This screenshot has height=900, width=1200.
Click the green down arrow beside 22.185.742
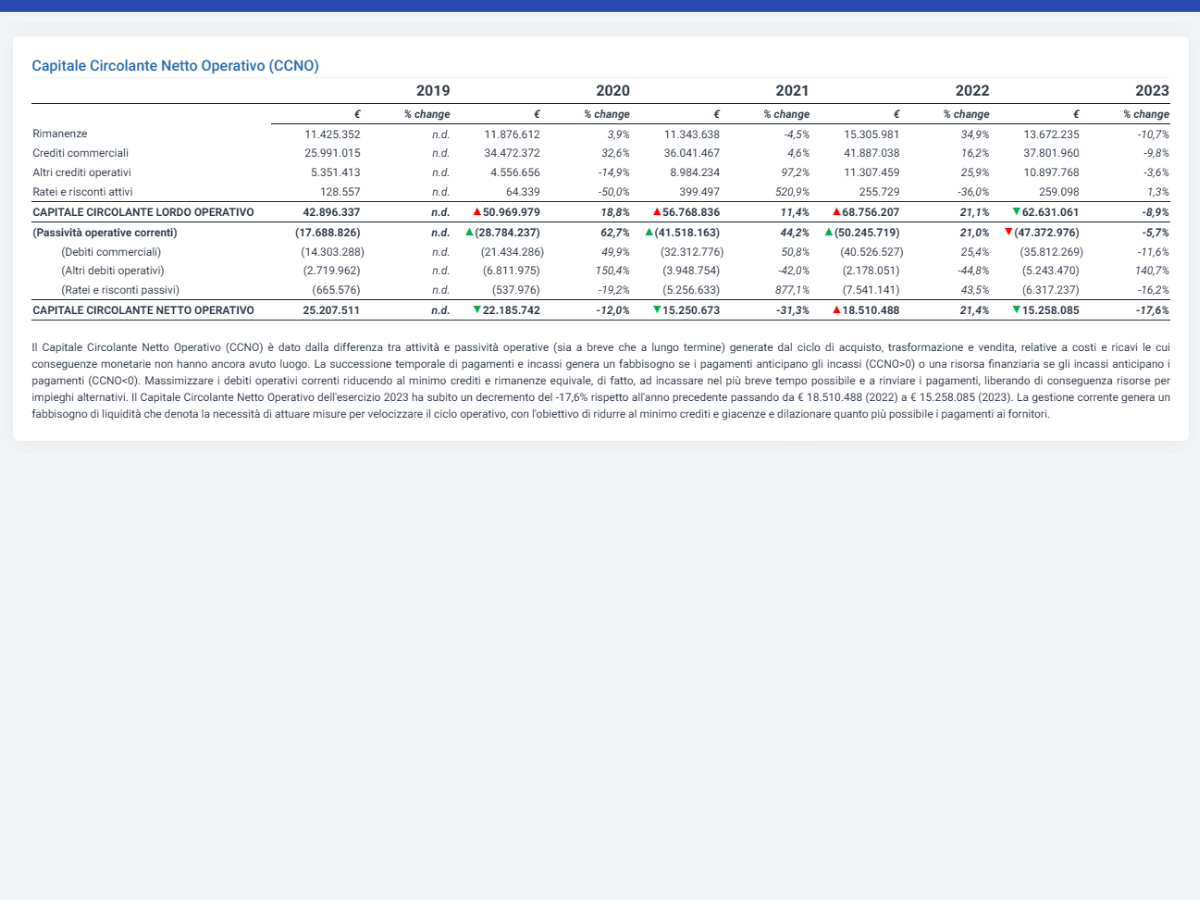click(477, 310)
